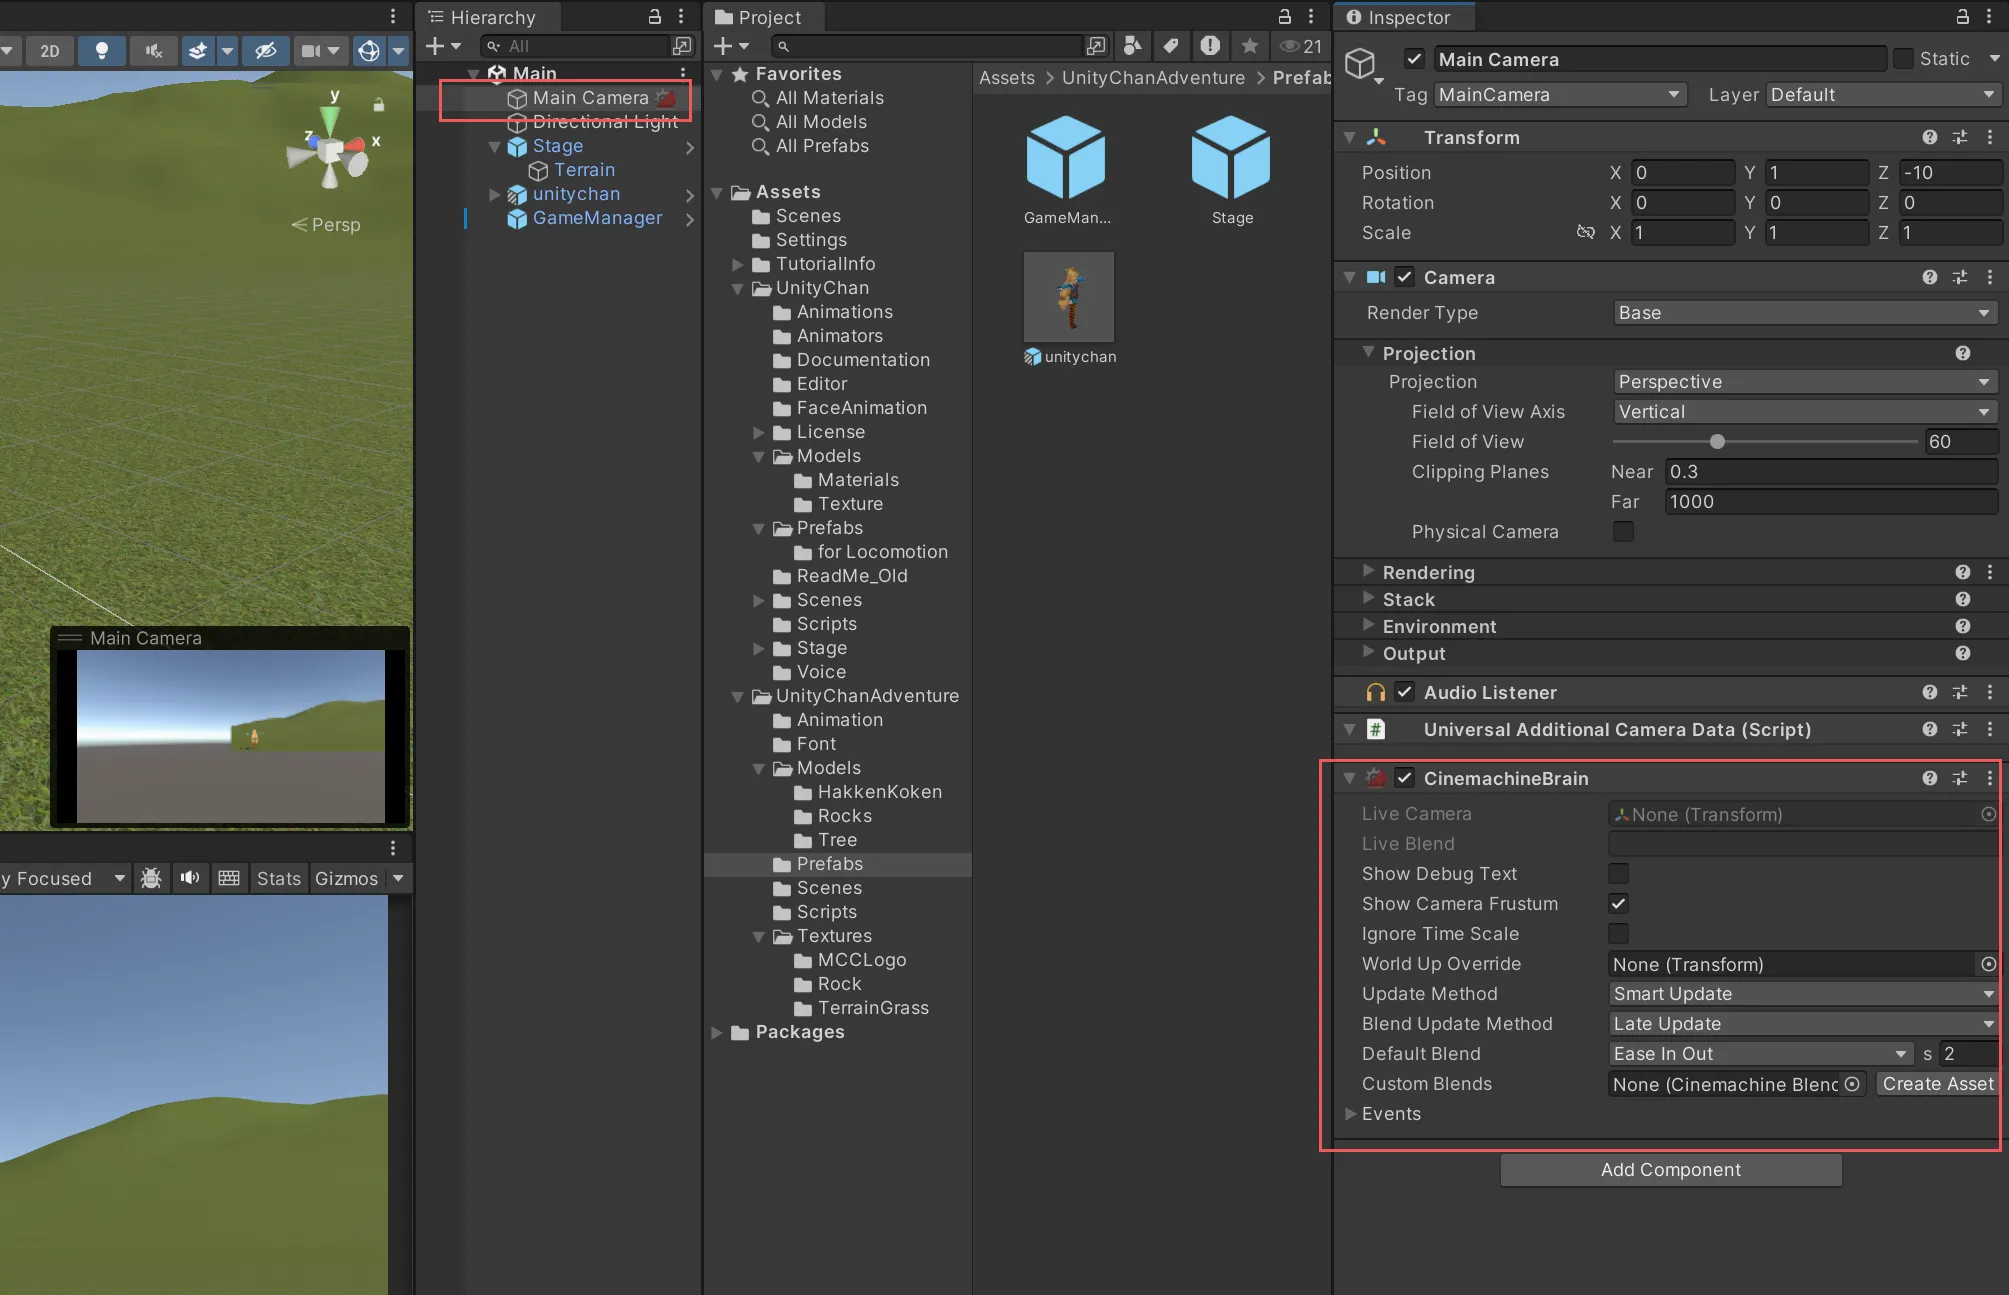Click the Add Component button
This screenshot has width=2009, height=1295.
(x=1670, y=1169)
